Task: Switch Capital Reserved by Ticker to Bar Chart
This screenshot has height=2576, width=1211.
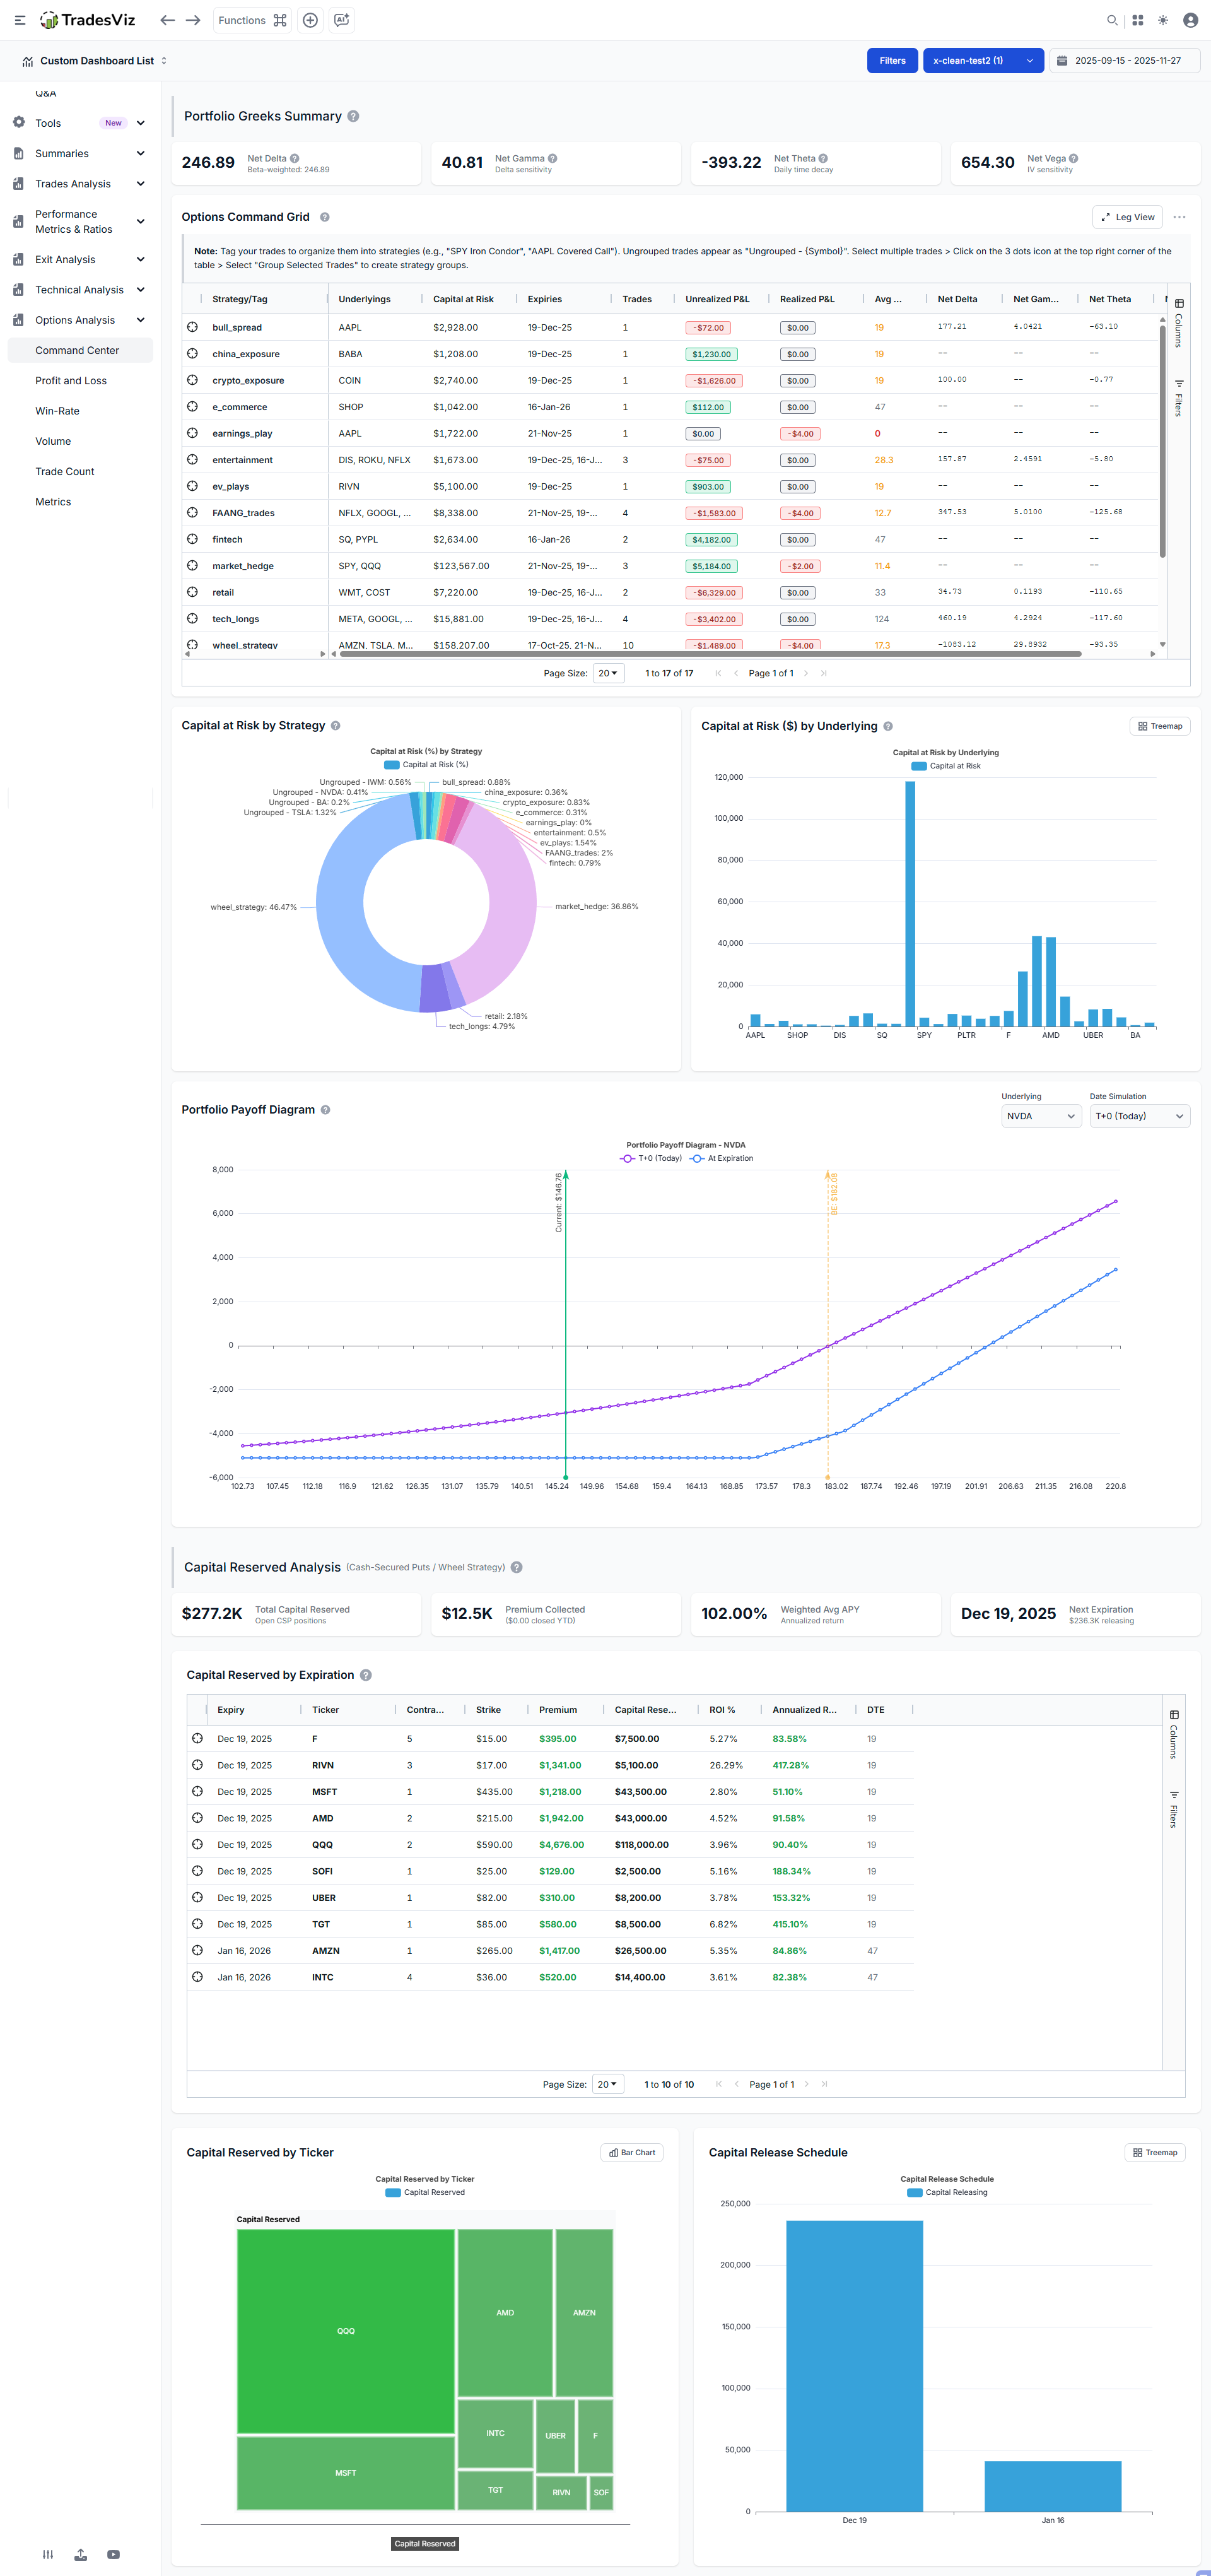Action: pyautogui.click(x=632, y=2152)
